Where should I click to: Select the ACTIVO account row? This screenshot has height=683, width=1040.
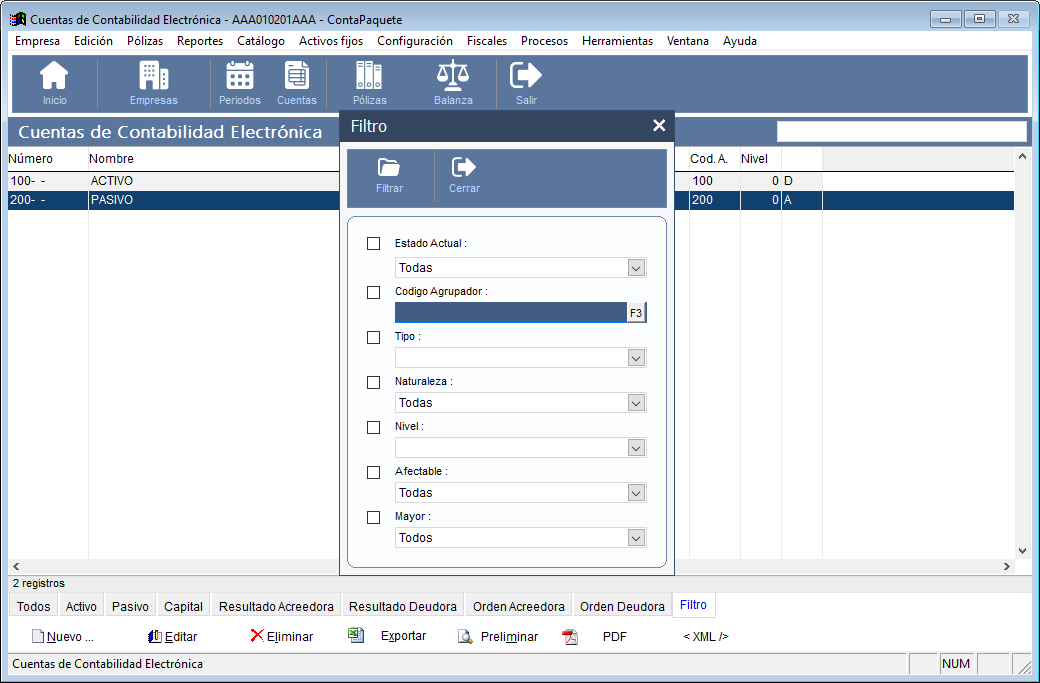click(x=511, y=181)
